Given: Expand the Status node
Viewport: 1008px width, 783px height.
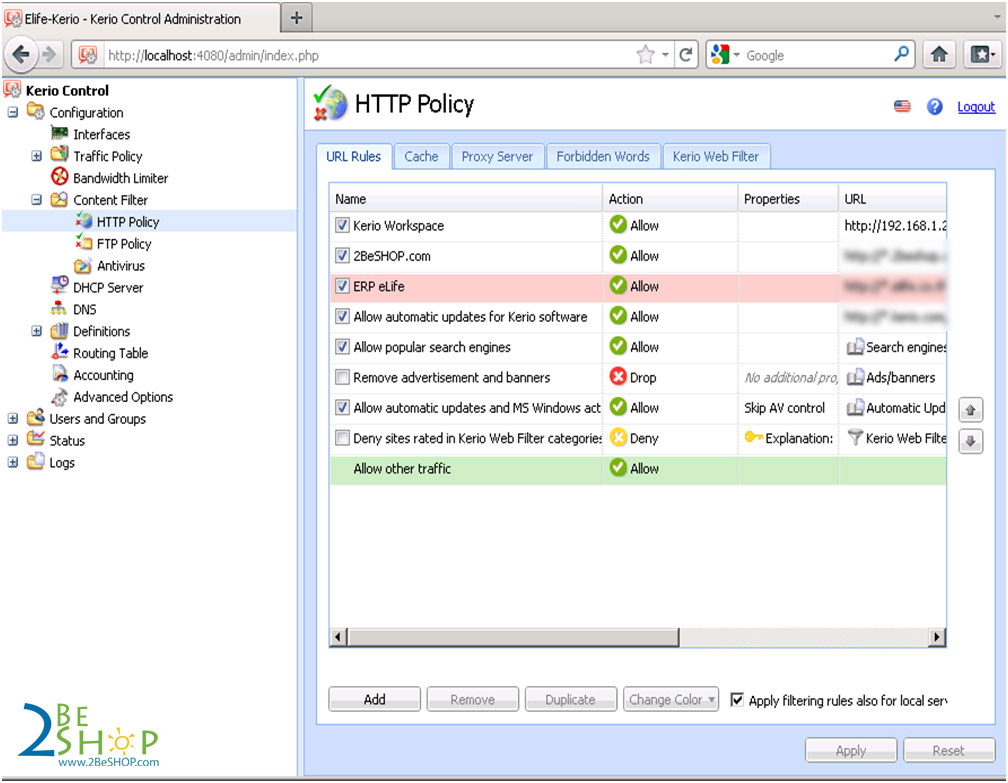Looking at the screenshot, I should (13, 440).
